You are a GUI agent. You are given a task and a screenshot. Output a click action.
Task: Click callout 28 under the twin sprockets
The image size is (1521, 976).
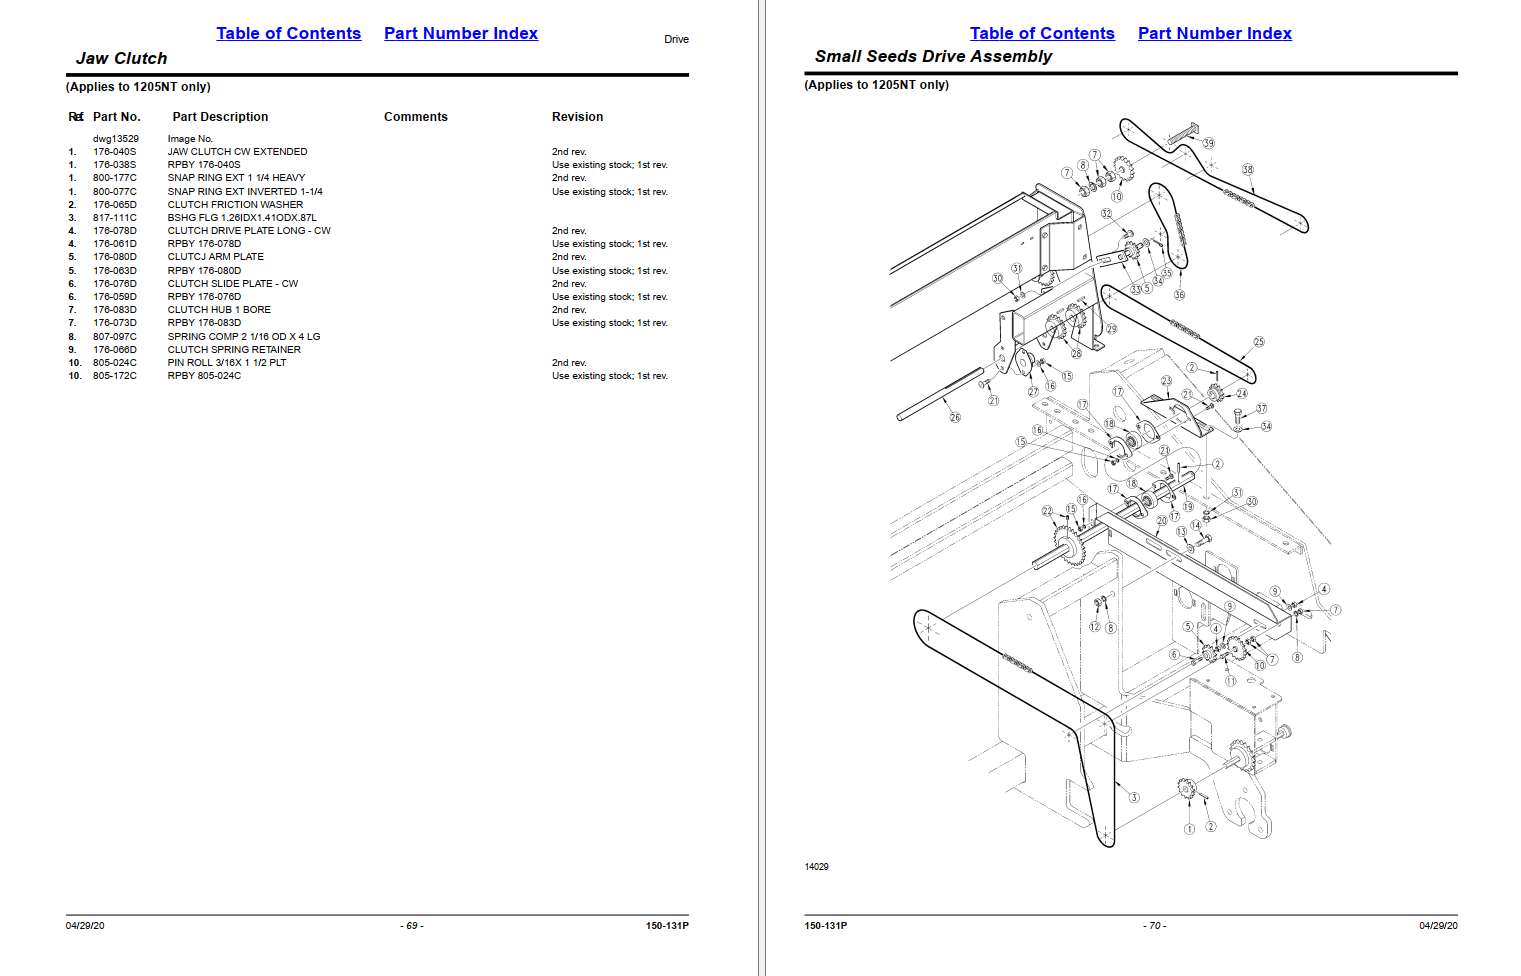[x=1076, y=353]
